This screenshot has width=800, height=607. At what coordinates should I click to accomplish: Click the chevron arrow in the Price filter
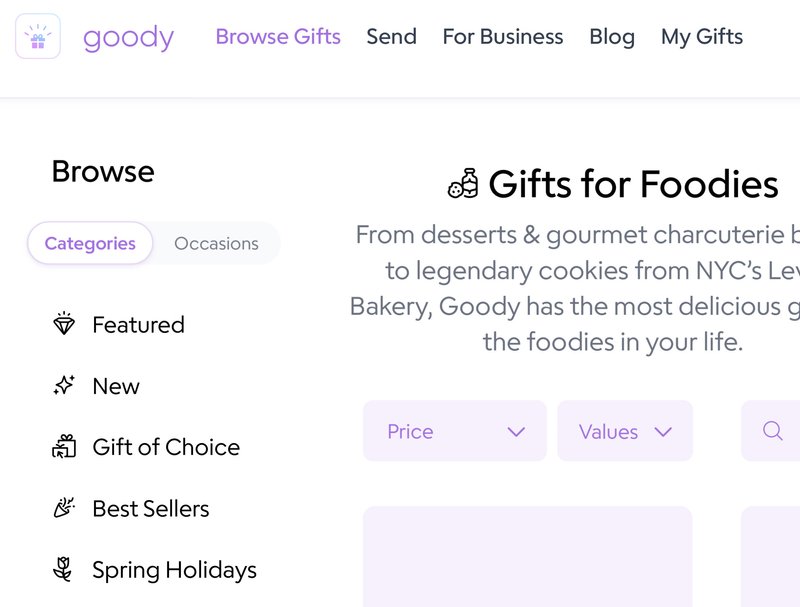pos(516,432)
